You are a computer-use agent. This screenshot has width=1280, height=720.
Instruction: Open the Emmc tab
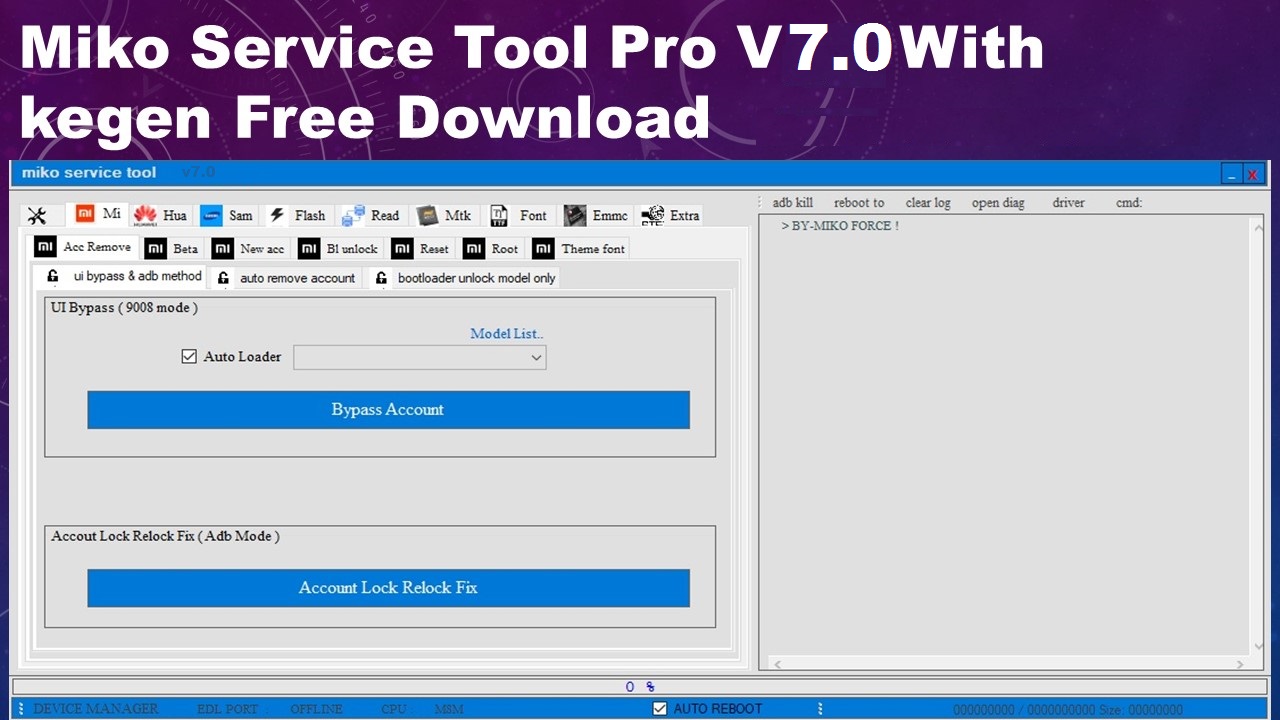coord(596,215)
